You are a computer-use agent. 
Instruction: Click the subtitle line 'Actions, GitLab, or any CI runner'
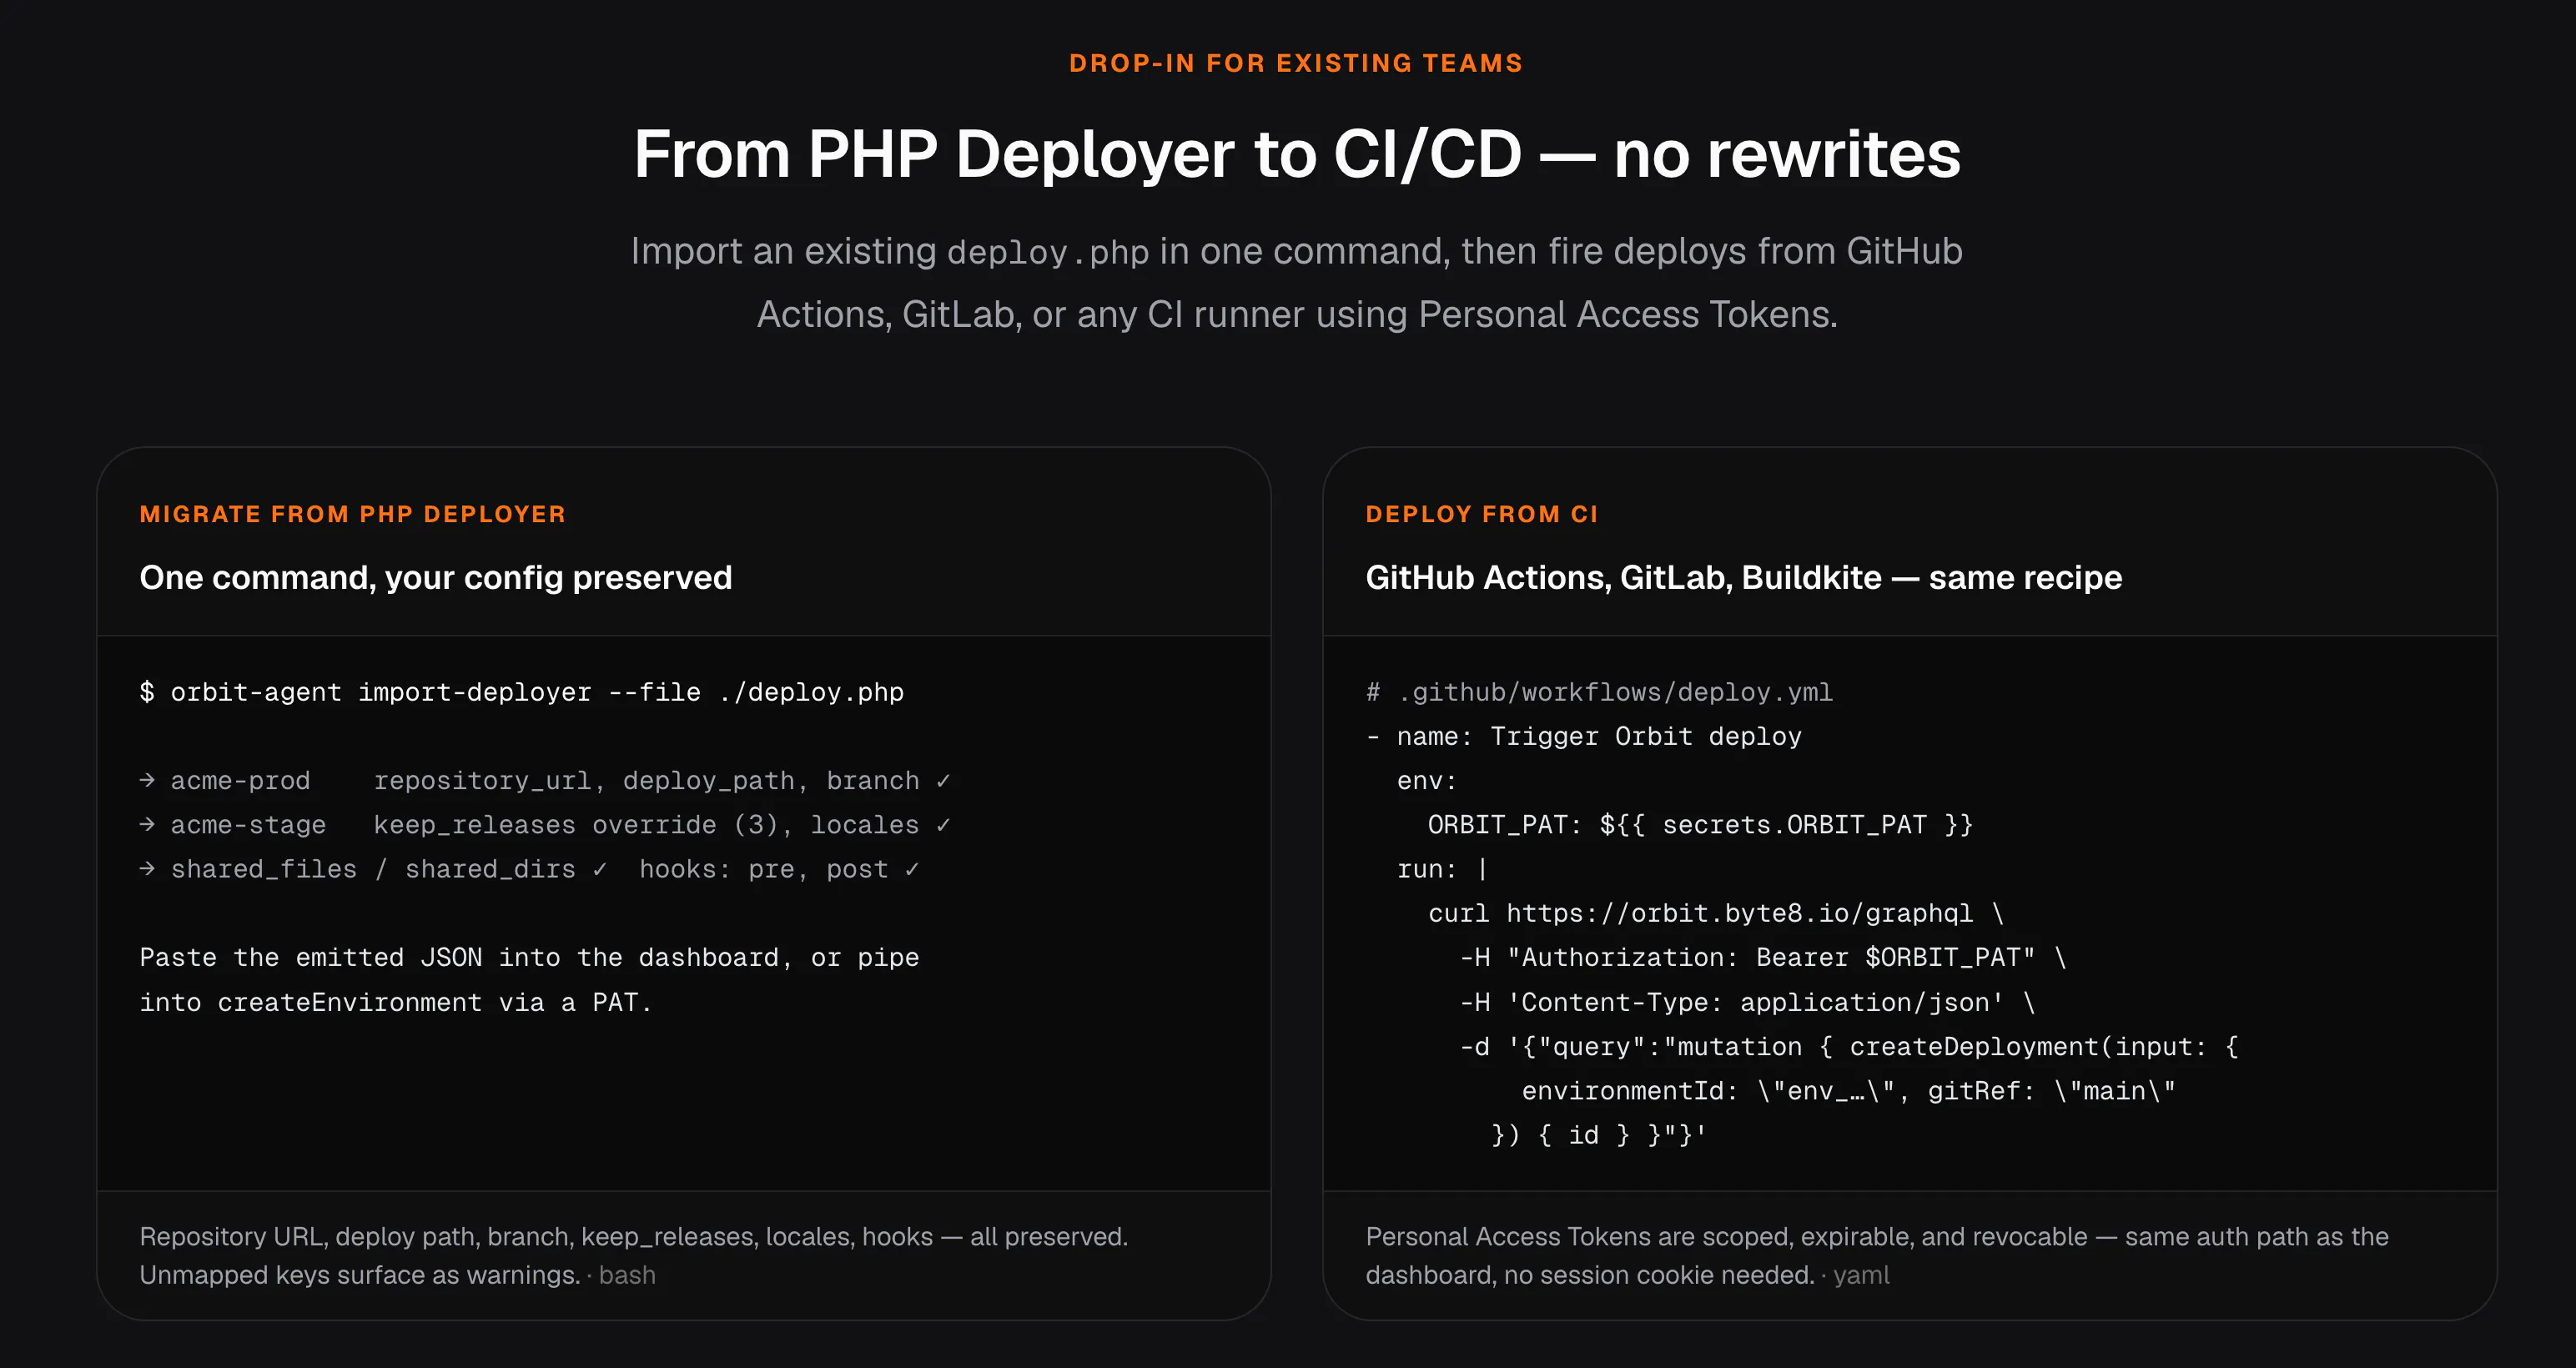(x=1297, y=315)
